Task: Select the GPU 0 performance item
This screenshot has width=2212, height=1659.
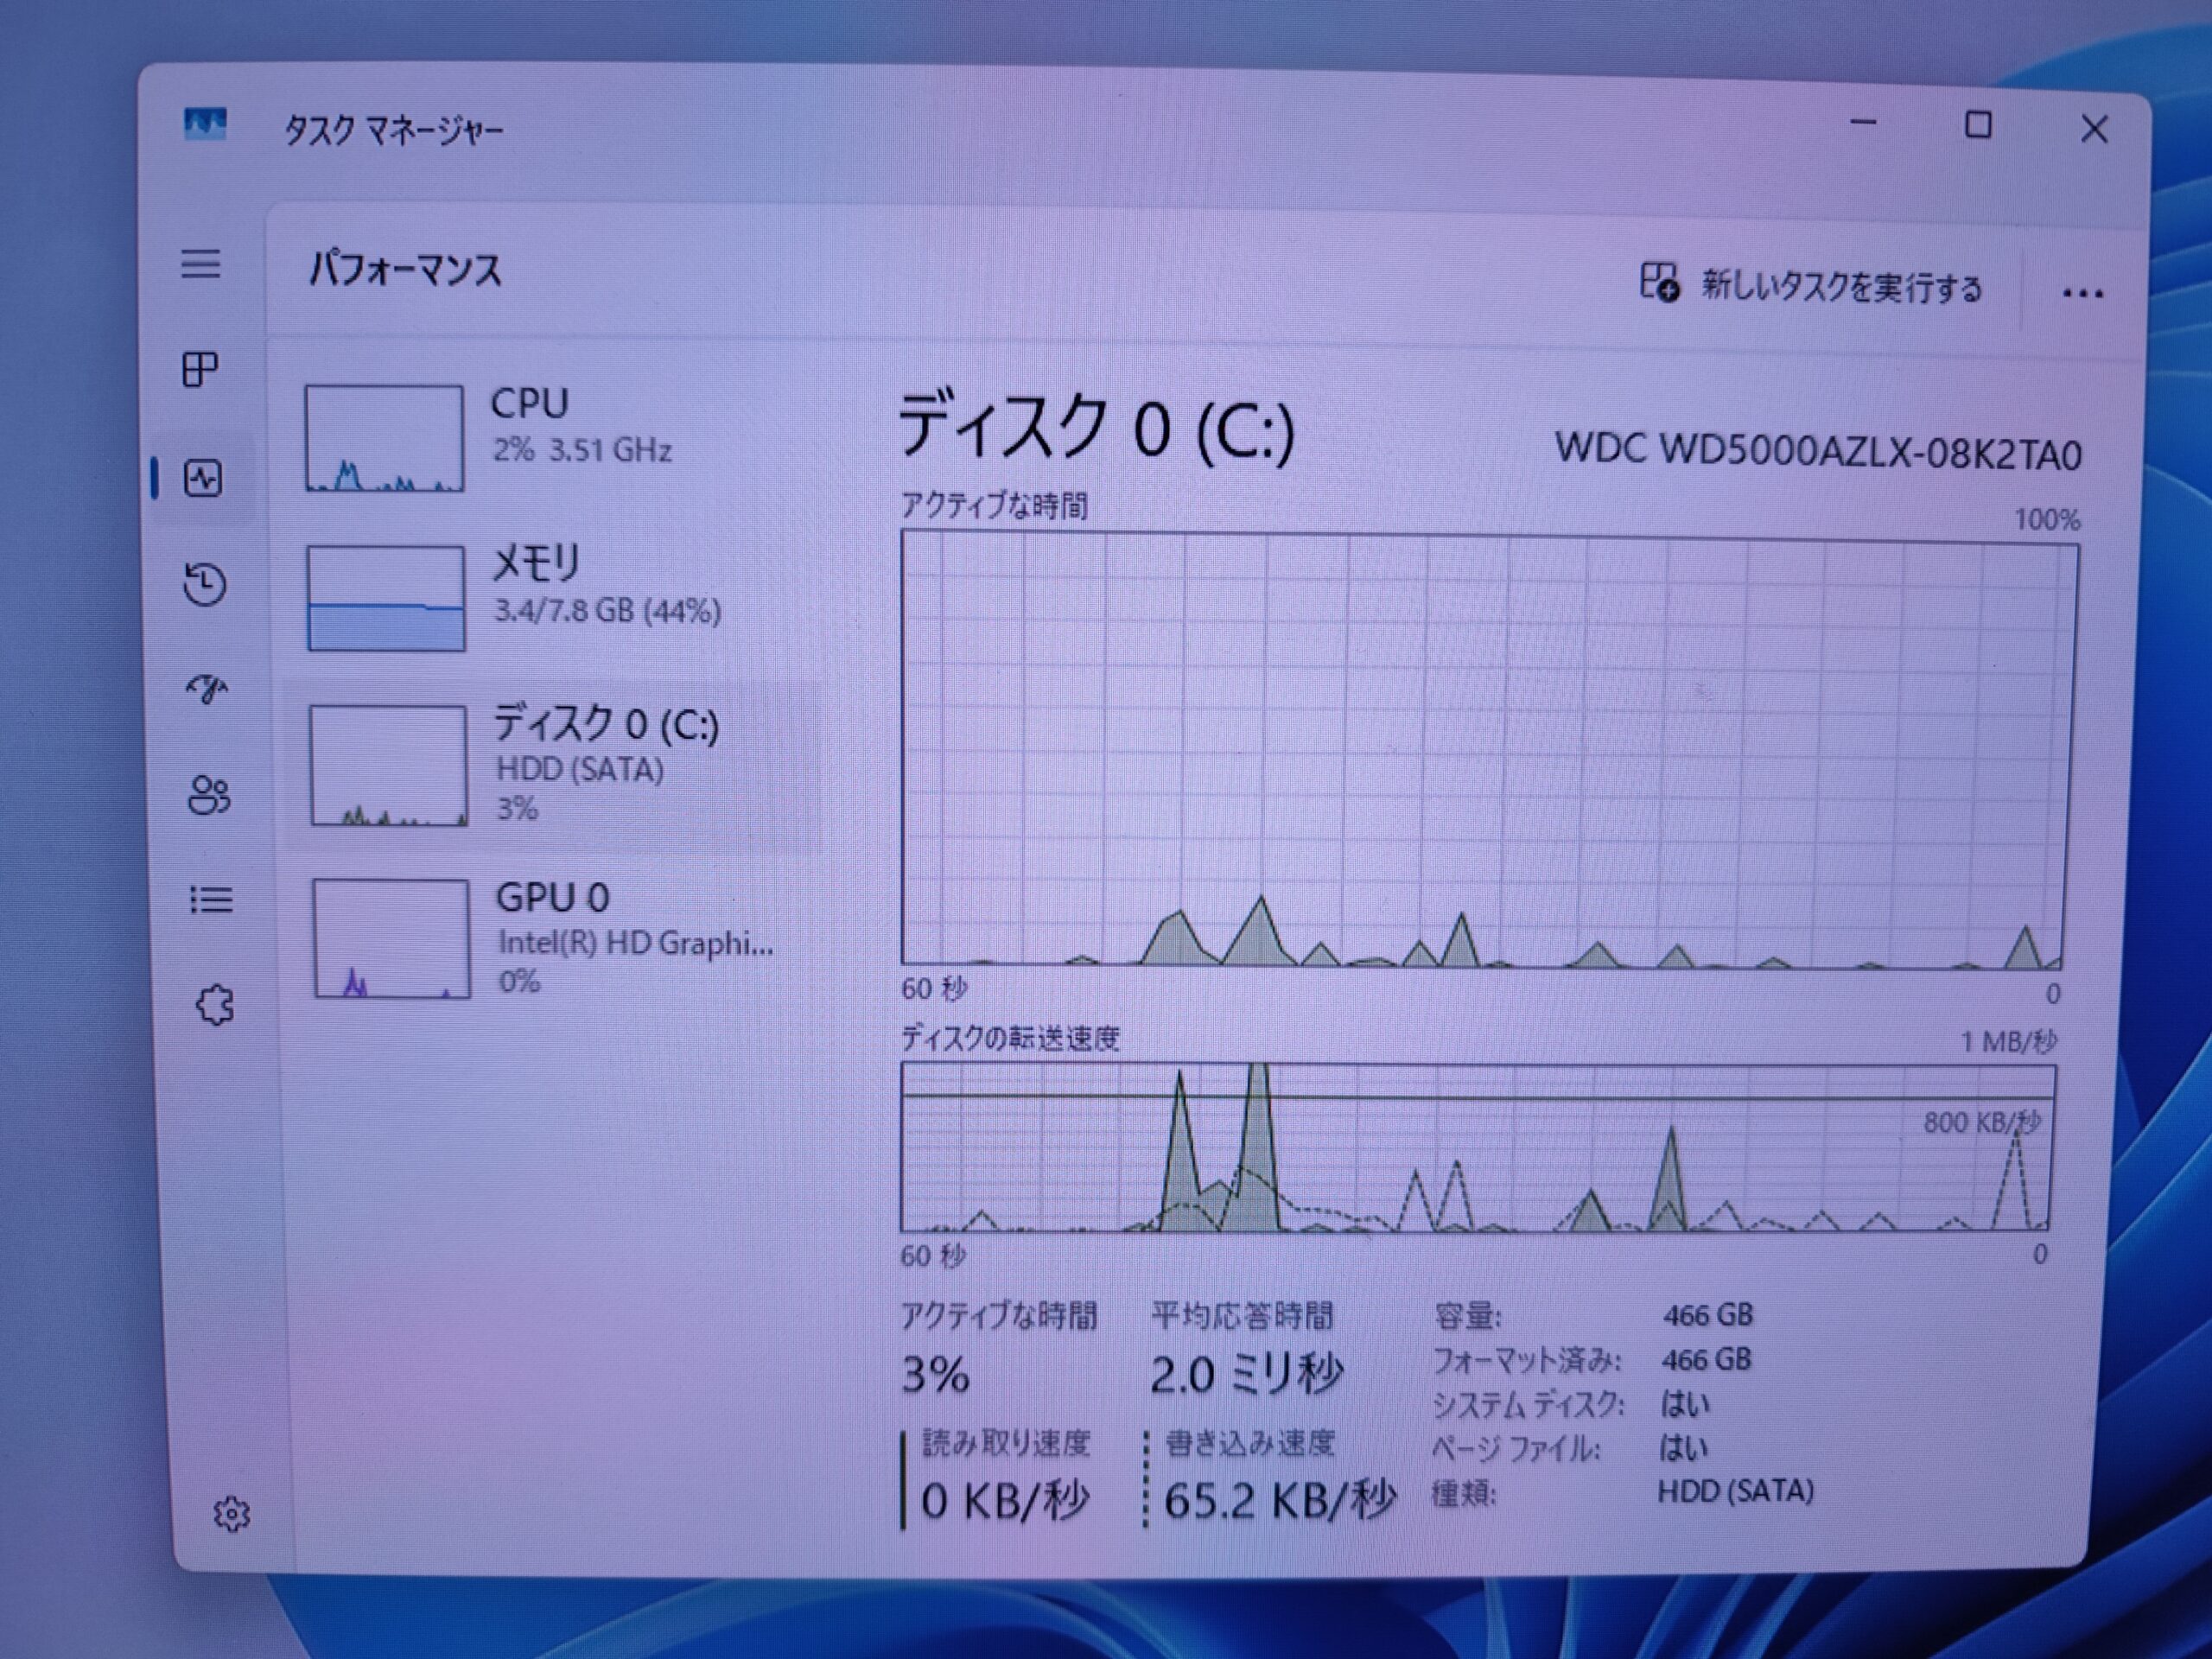Action: pos(555,938)
